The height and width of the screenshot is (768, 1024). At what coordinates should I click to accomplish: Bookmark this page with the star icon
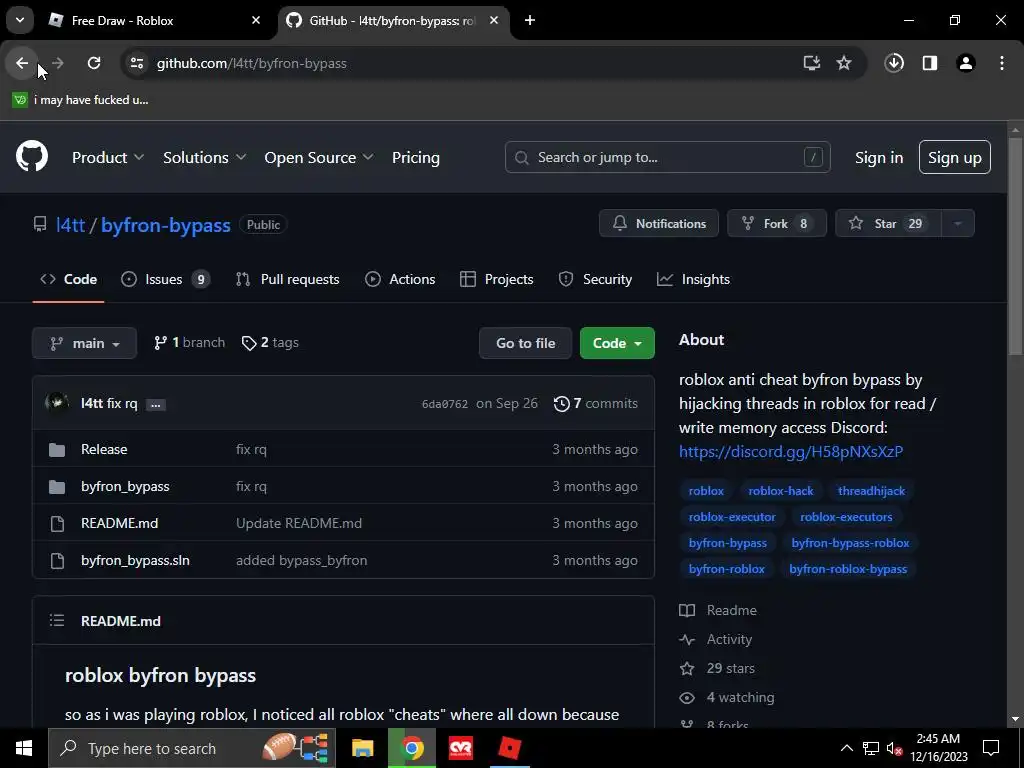844,63
